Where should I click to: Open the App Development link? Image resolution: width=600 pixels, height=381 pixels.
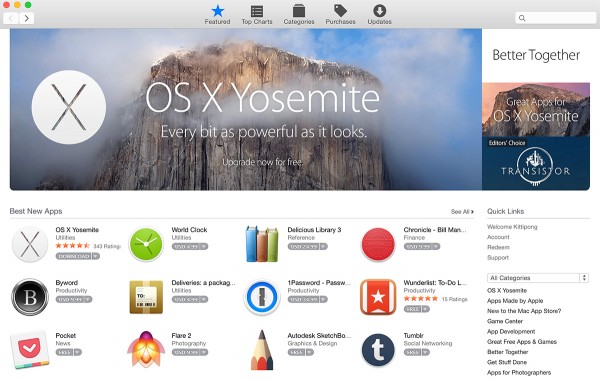pos(511,332)
